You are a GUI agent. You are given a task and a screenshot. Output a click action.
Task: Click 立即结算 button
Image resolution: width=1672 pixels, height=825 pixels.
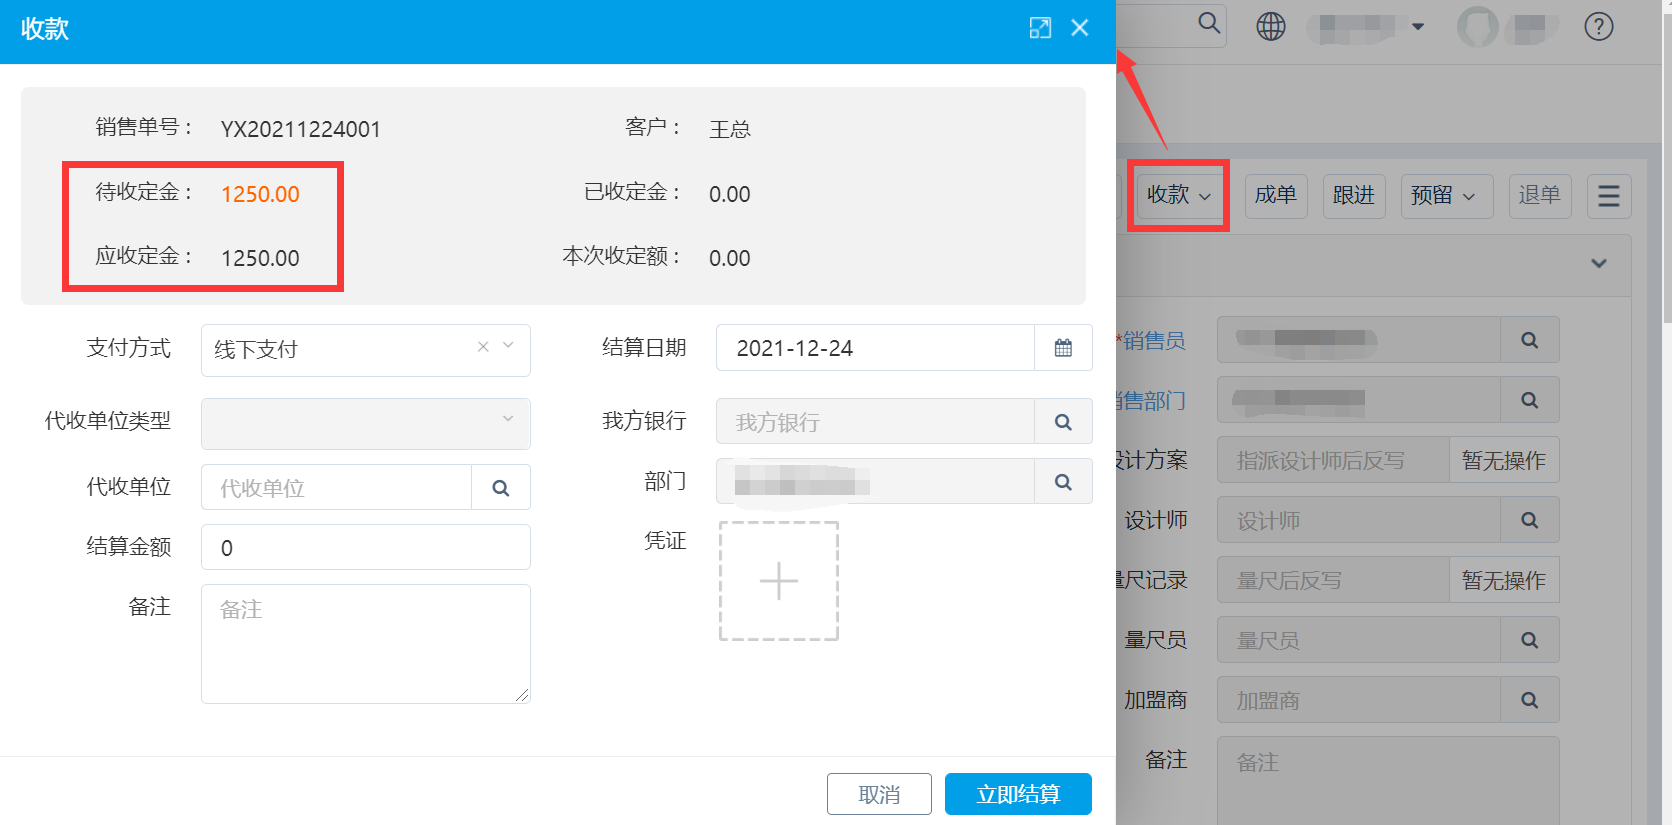pyautogui.click(x=1018, y=794)
